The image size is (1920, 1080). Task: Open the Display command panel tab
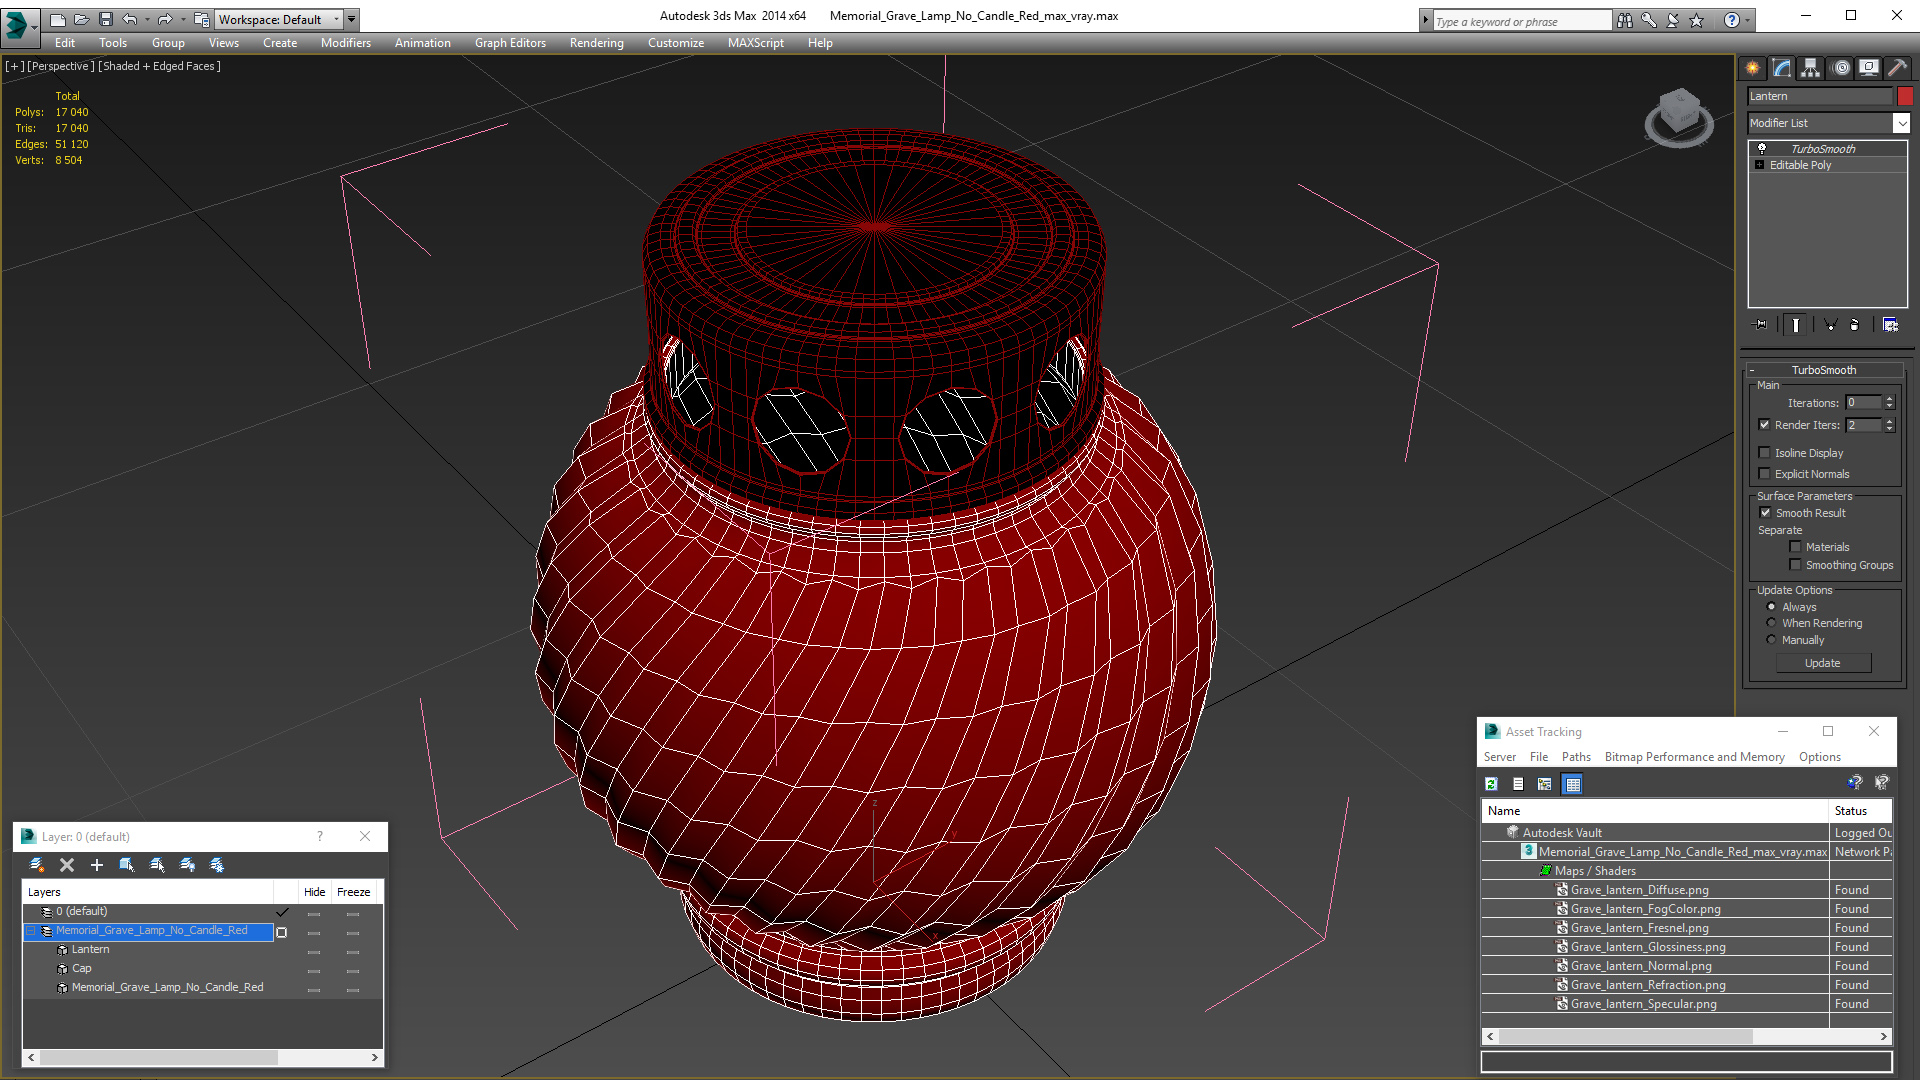tap(1868, 68)
